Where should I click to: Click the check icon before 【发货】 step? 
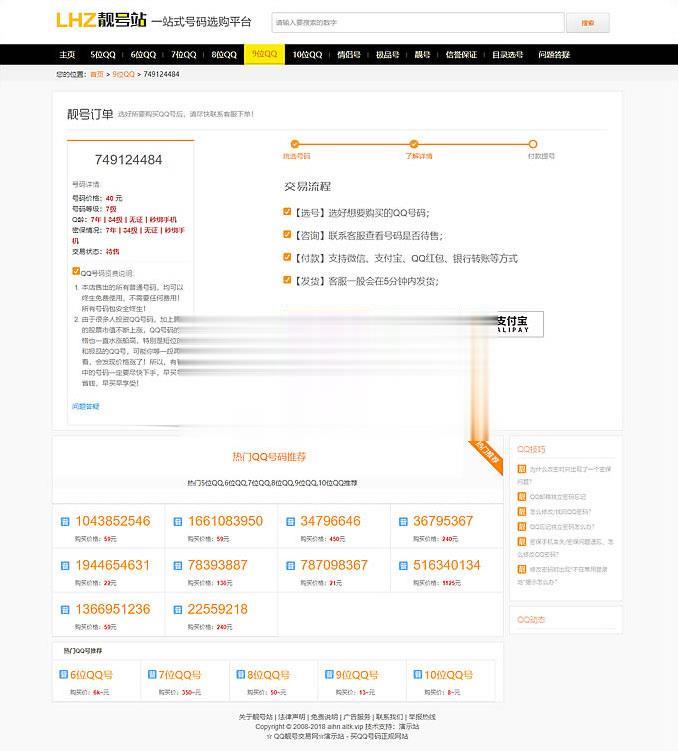click(x=287, y=280)
